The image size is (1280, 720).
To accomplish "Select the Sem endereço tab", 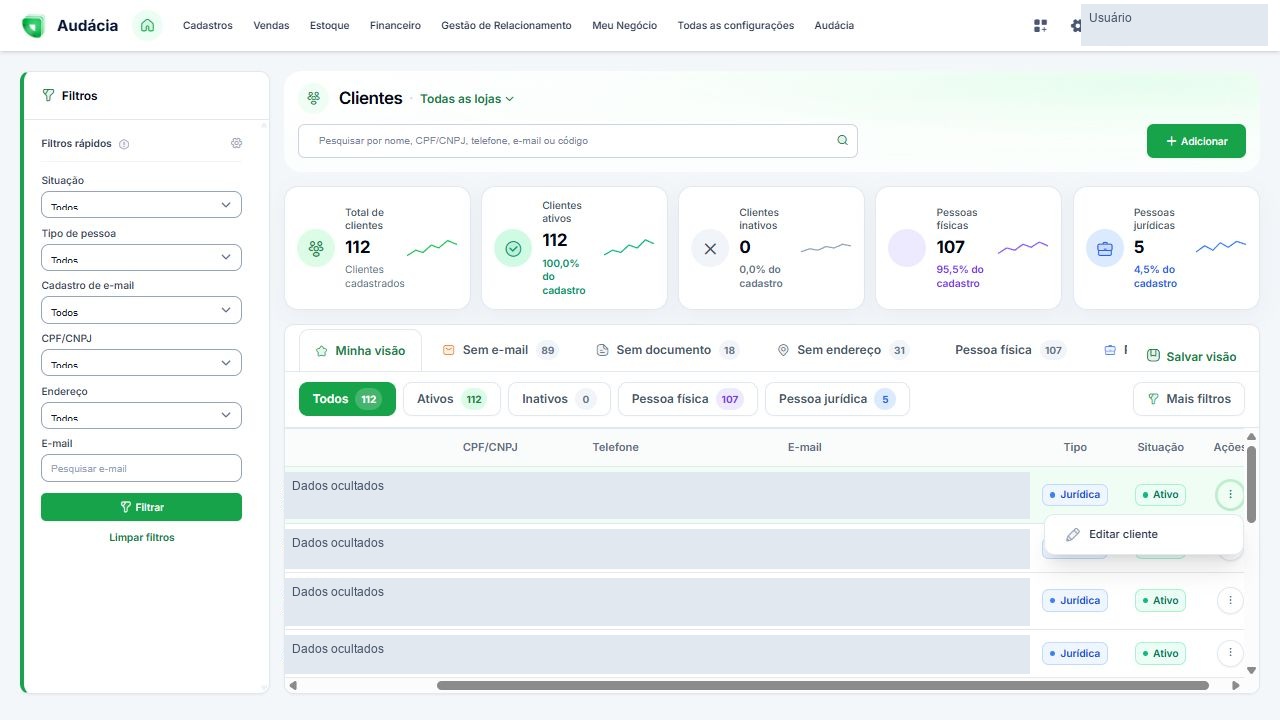I will (x=843, y=350).
